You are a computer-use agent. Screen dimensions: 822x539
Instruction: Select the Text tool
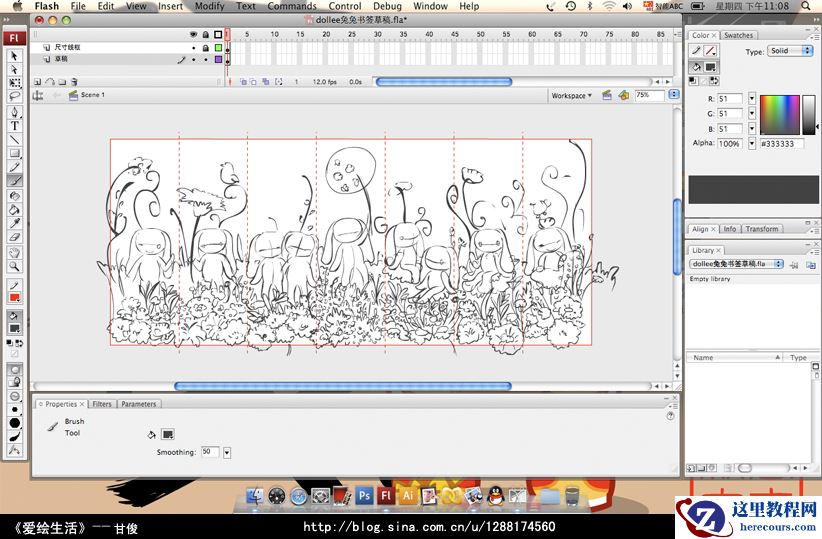pos(15,126)
